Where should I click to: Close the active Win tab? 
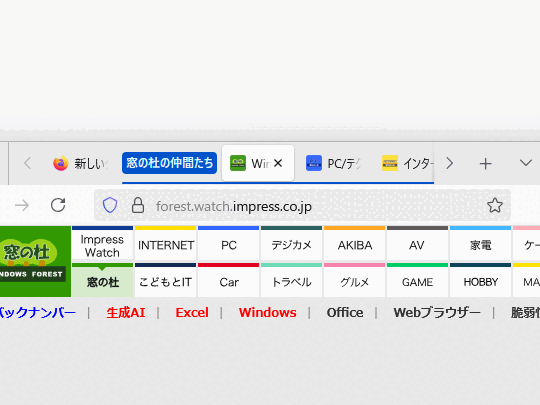click(x=278, y=163)
